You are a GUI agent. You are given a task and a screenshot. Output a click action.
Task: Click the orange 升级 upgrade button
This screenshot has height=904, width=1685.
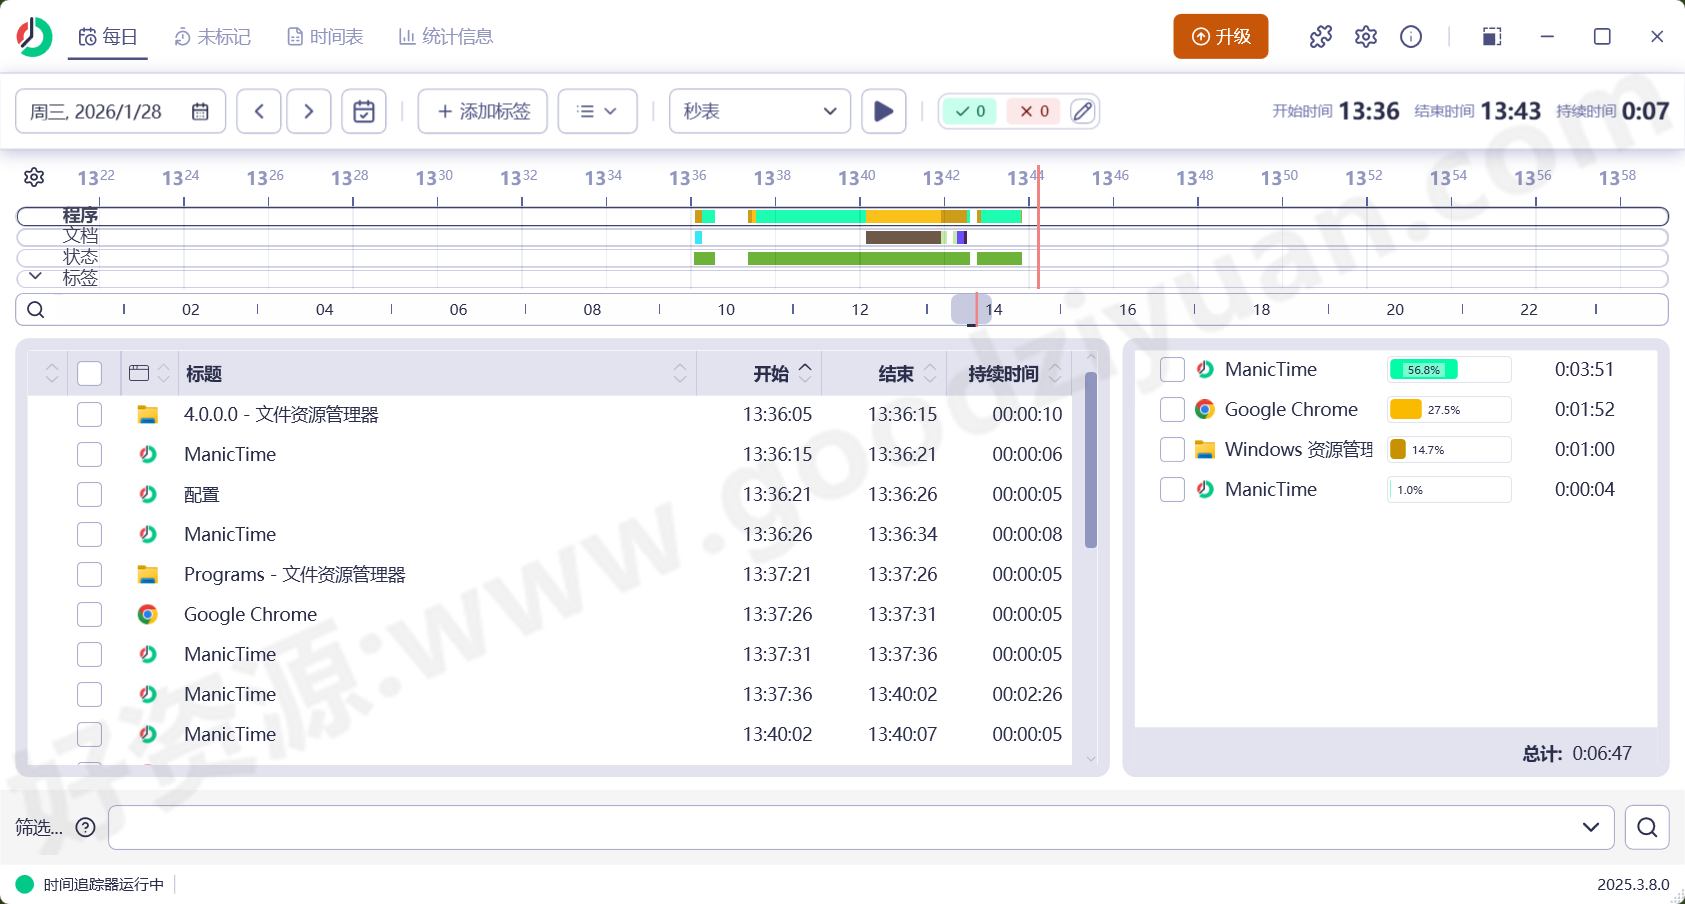pos(1220,35)
